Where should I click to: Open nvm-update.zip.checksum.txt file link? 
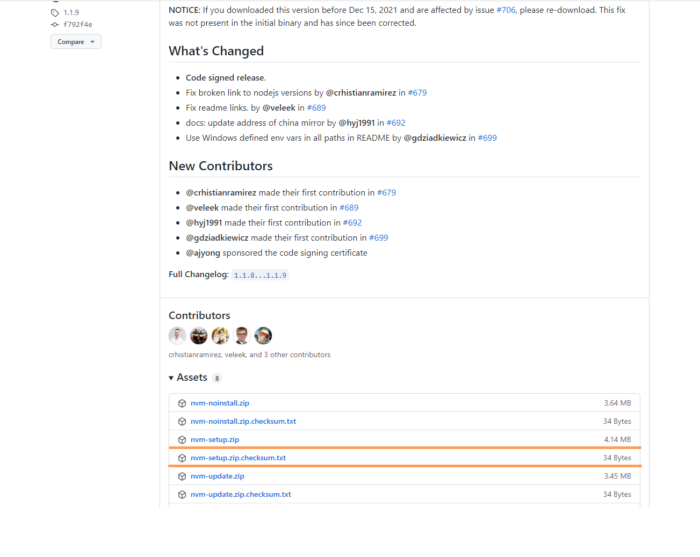pos(240,494)
